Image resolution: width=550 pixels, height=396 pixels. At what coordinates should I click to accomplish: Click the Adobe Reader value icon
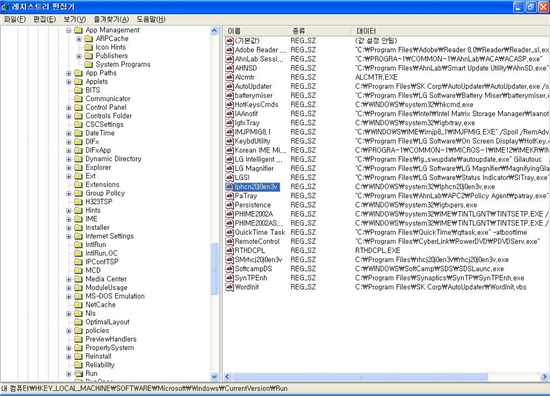click(229, 50)
